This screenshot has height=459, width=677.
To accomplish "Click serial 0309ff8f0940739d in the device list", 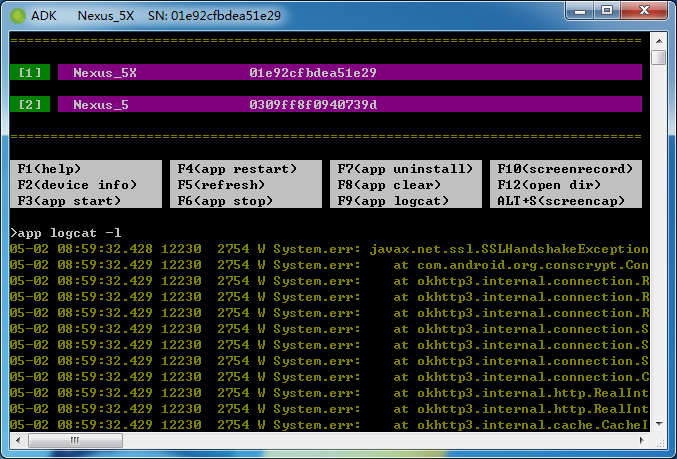I will (313, 104).
